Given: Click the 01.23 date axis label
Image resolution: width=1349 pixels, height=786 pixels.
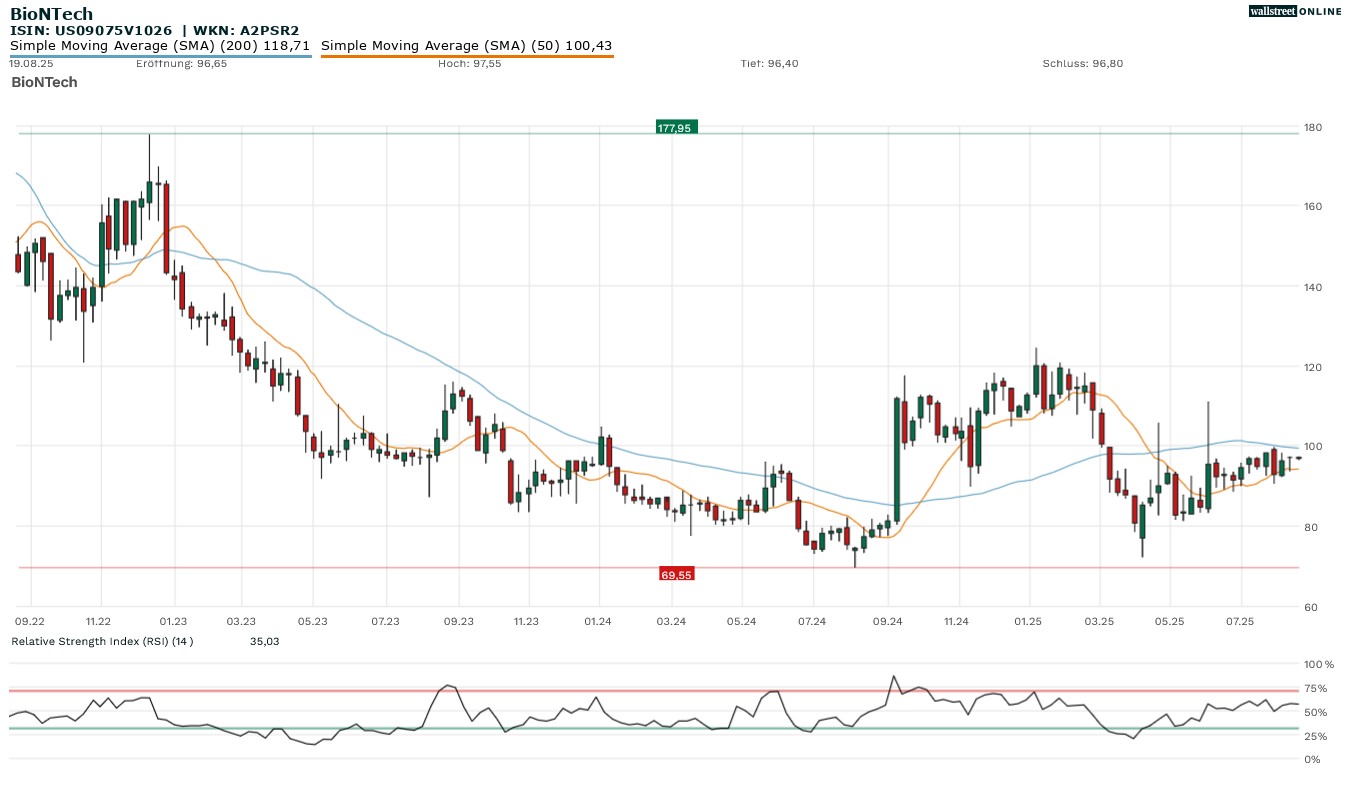Looking at the screenshot, I should 174,621.
